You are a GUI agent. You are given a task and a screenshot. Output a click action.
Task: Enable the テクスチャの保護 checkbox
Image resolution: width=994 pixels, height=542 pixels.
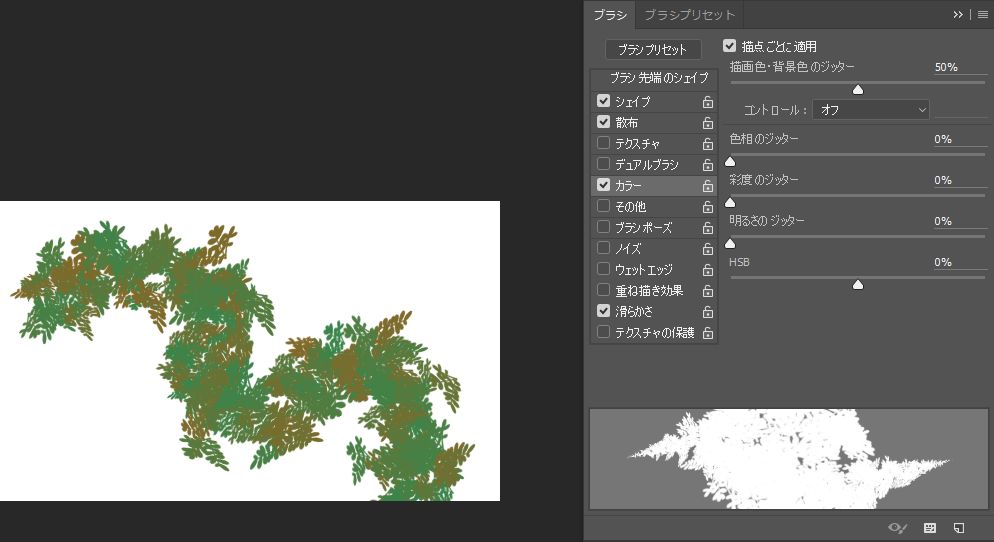click(x=604, y=332)
